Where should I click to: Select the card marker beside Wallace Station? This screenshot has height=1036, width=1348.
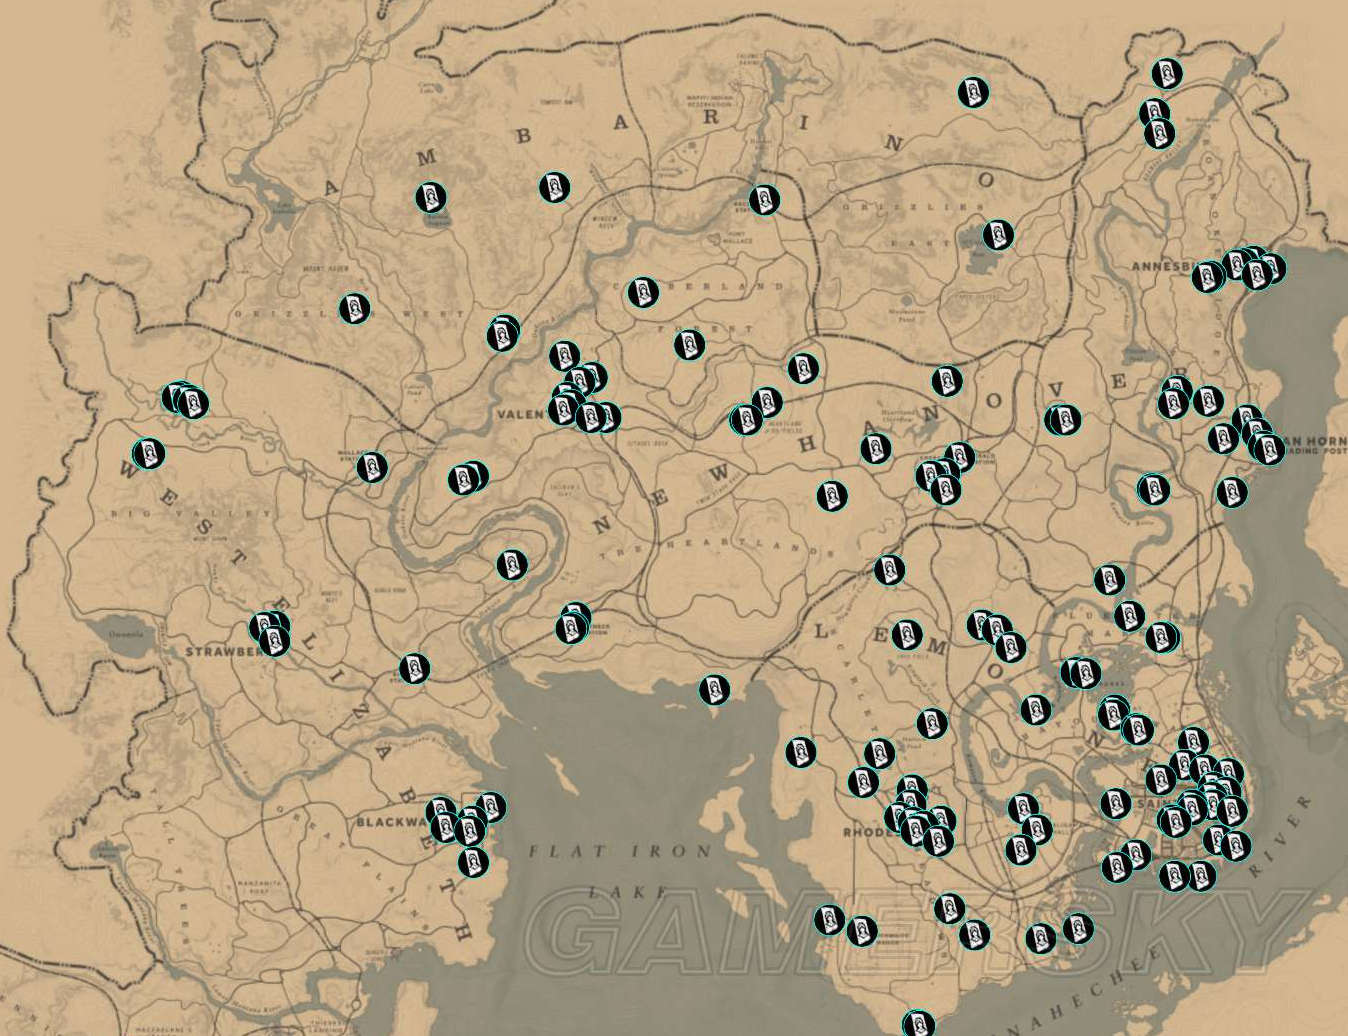coord(372,466)
